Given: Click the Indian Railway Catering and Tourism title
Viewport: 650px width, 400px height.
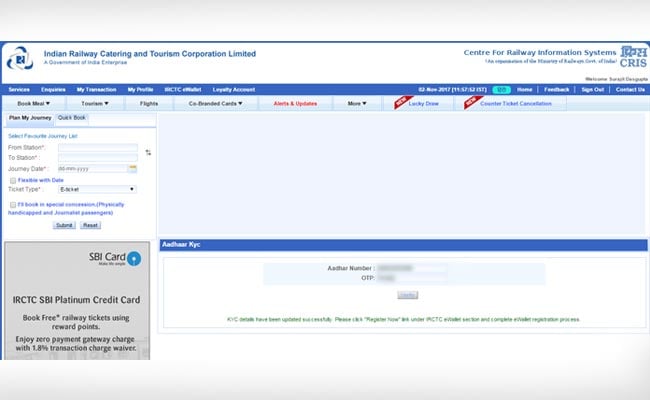Looking at the screenshot, I should point(150,54).
